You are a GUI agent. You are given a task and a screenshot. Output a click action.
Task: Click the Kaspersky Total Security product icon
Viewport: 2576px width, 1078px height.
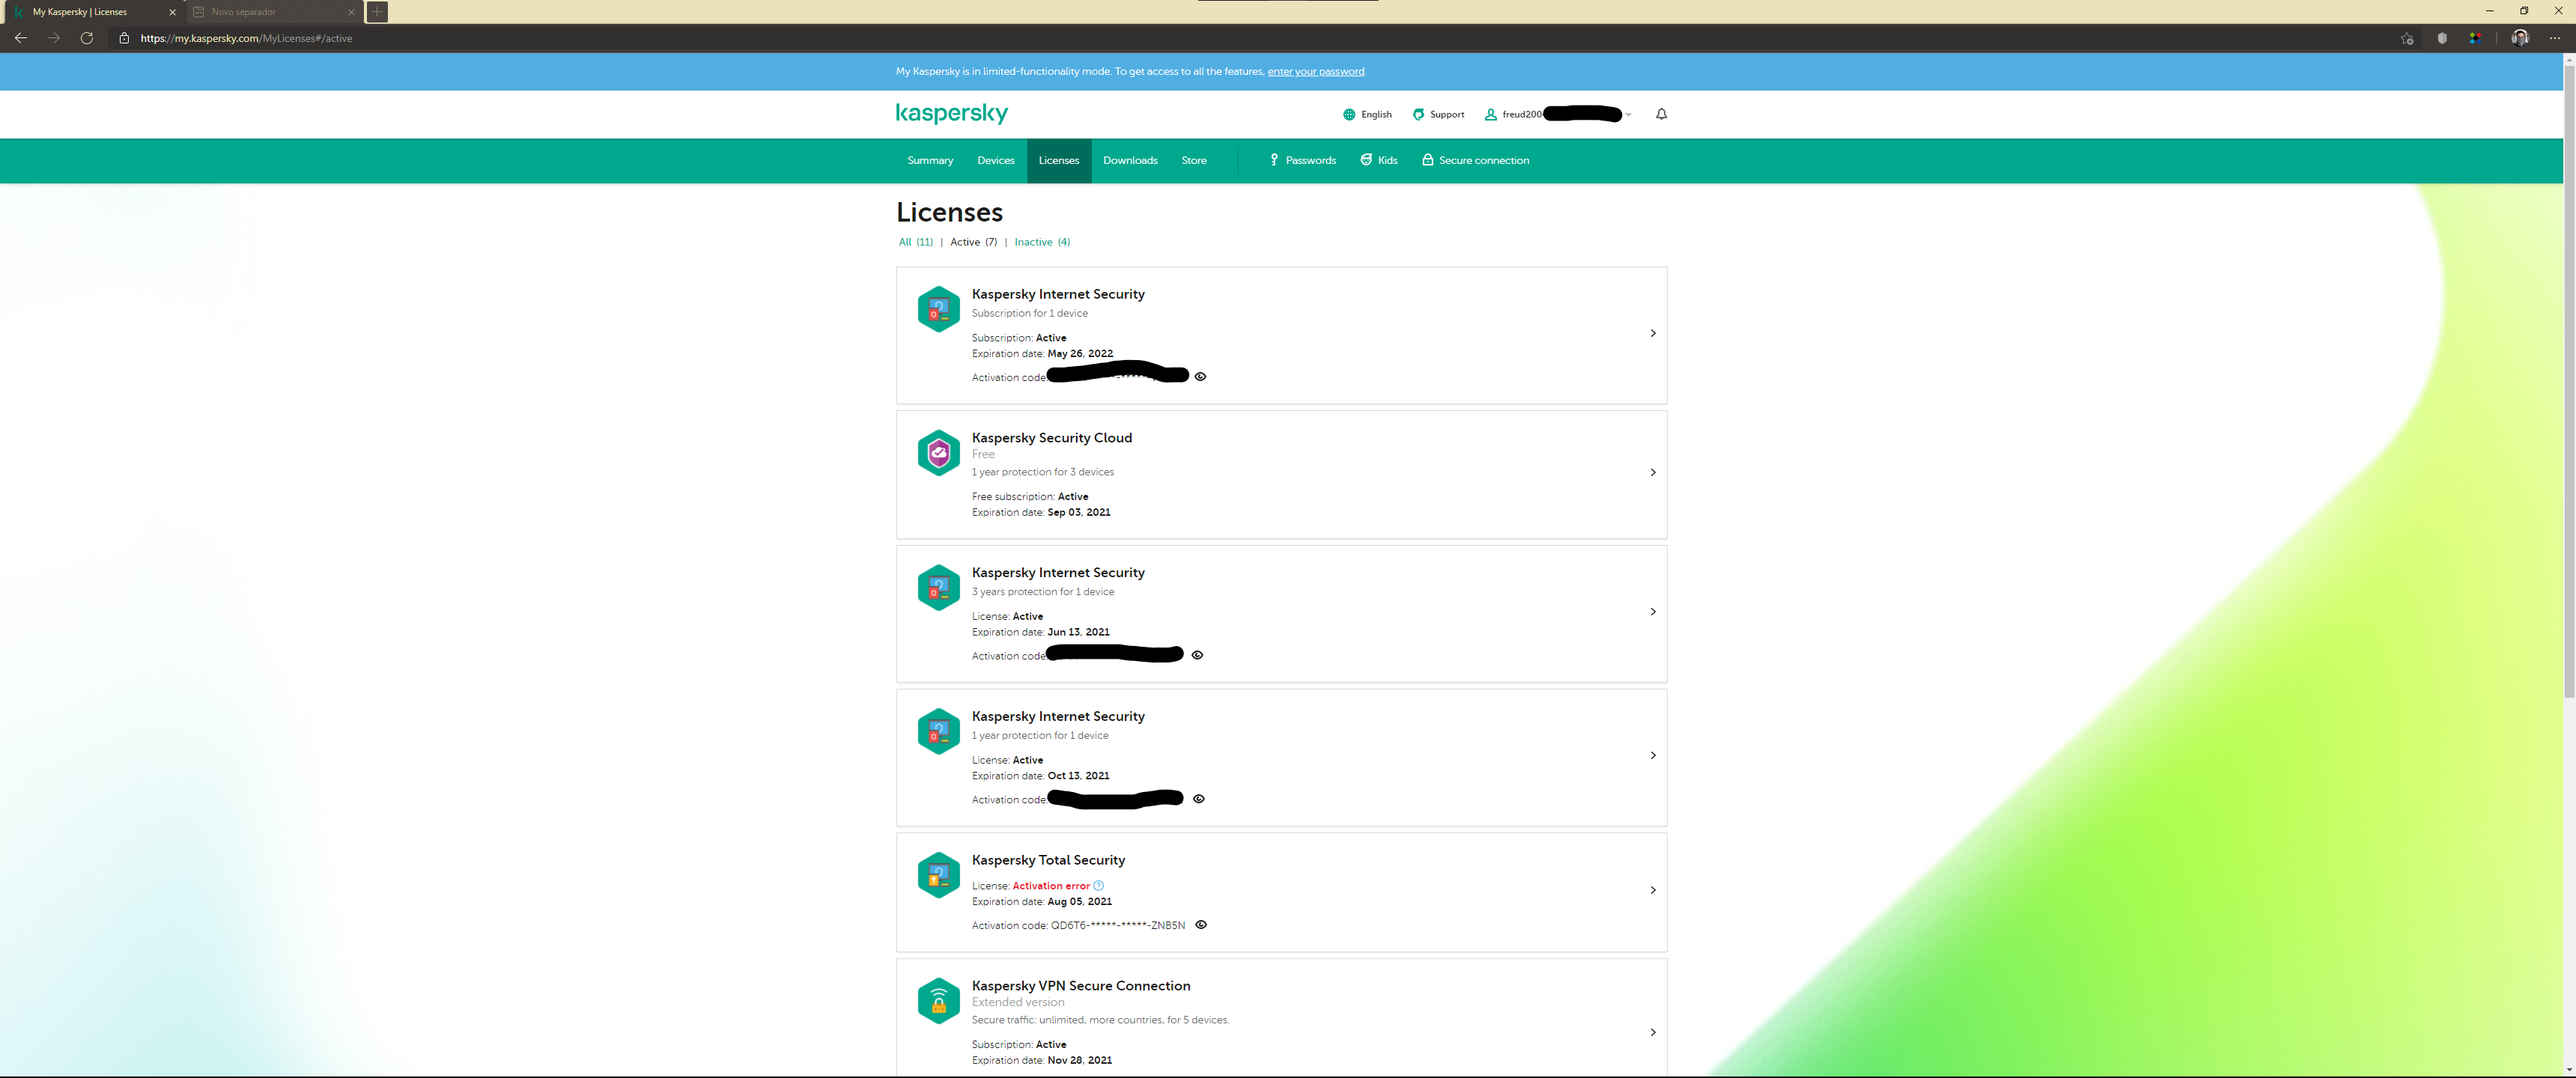(938, 876)
